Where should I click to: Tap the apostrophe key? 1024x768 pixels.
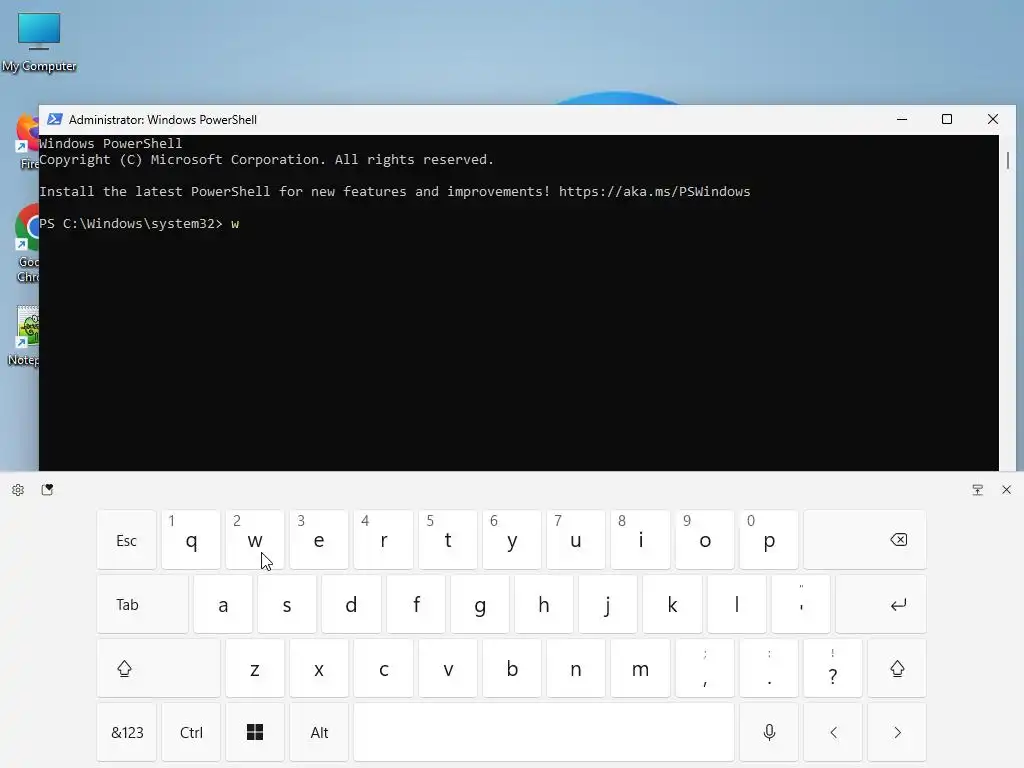(801, 605)
